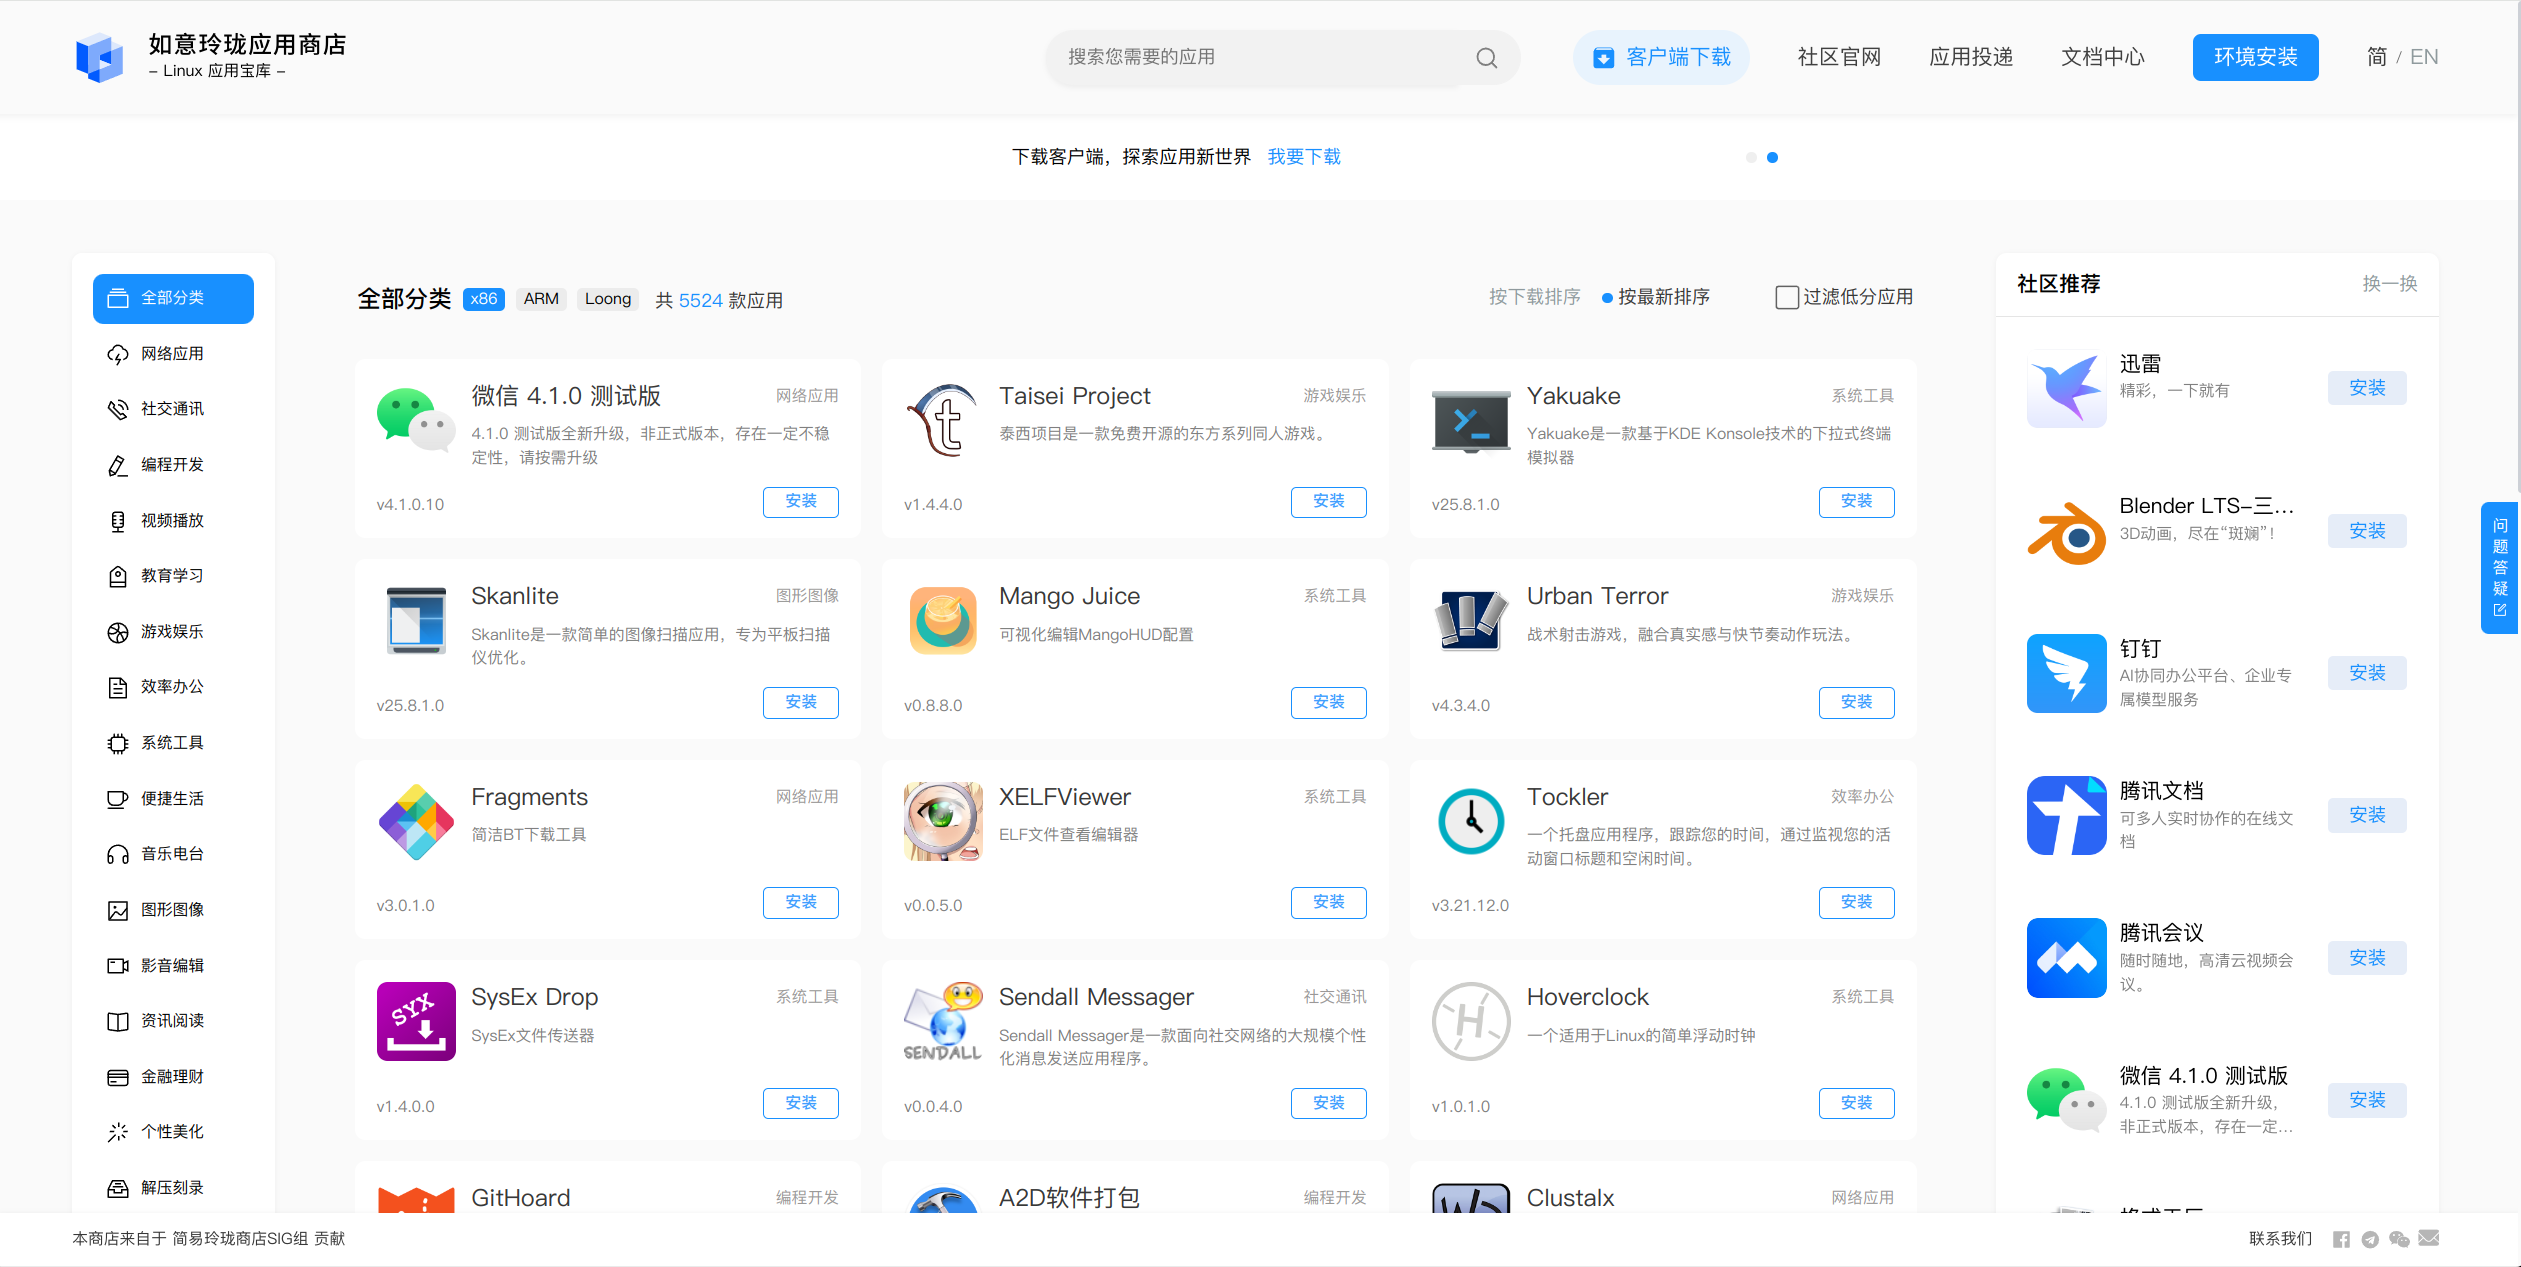The width and height of the screenshot is (2521, 1267).
Task: Open the Tockler clock icon
Action: 1470,822
